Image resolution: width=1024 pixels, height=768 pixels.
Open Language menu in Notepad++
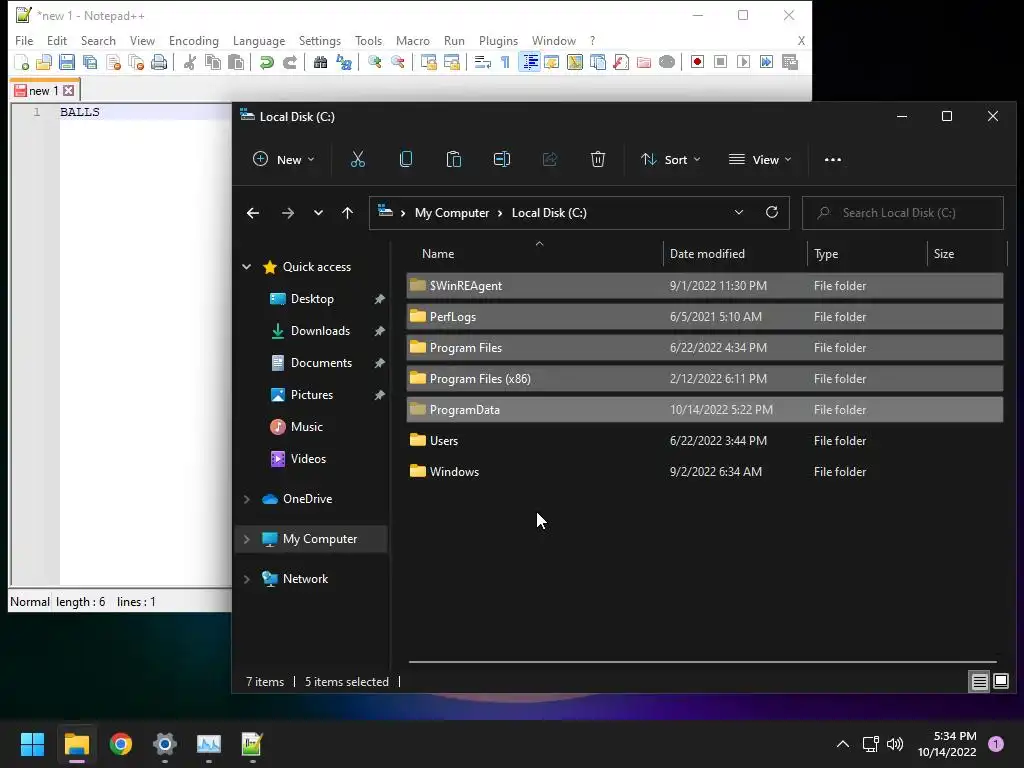(259, 40)
